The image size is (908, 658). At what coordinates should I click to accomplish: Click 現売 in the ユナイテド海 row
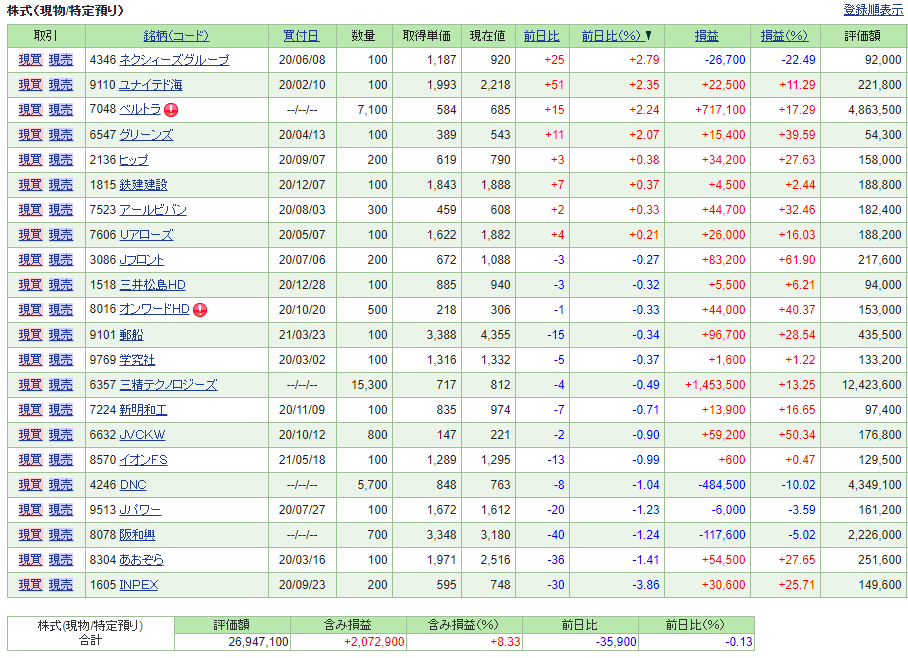coord(61,85)
